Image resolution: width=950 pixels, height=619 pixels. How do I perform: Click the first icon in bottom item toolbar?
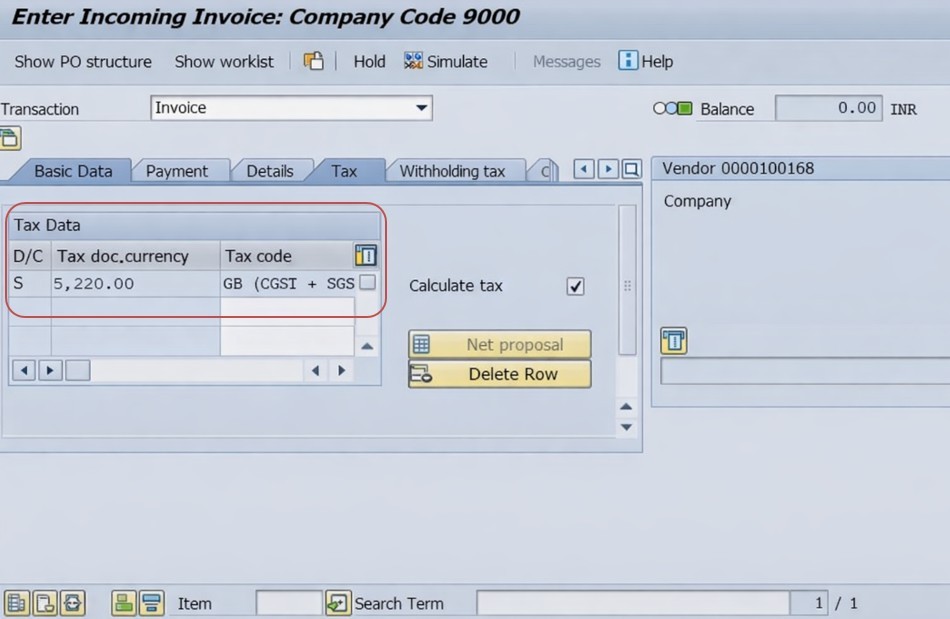[17, 603]
